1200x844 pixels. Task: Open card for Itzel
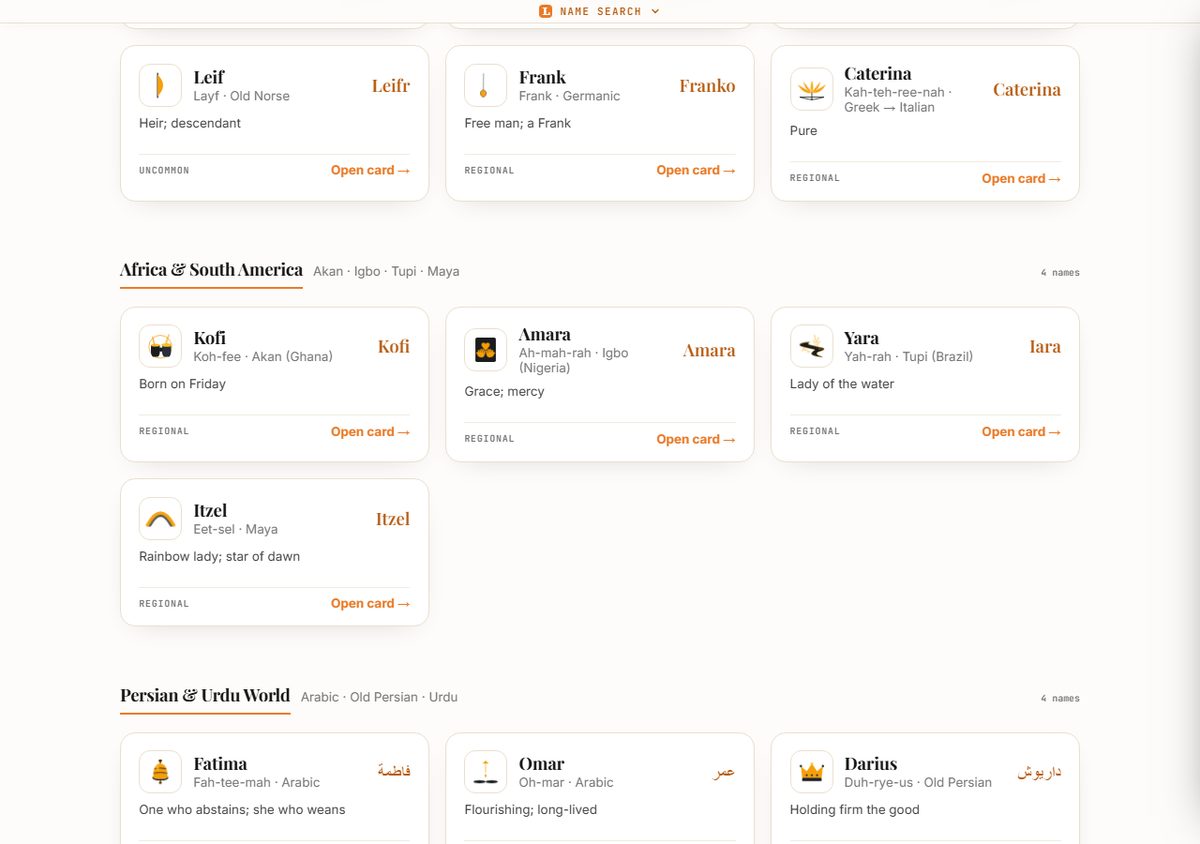click(370, 603)
